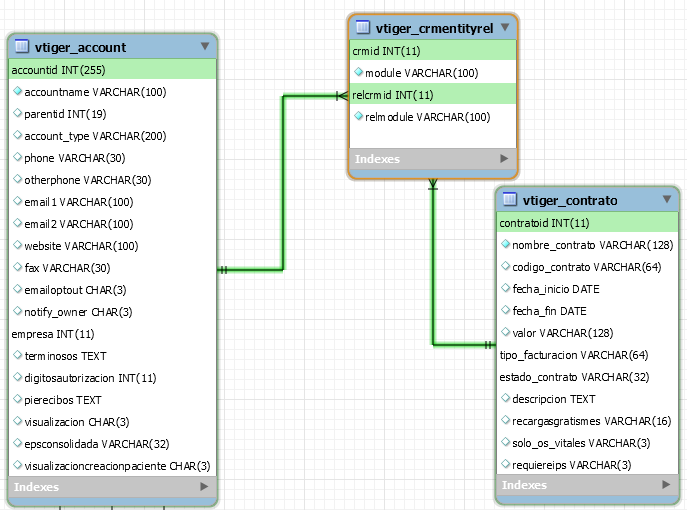The width and height of the screenshot is (687, 510).
Task: Select the pierecibos TEXT column
Action: point(112,400)
